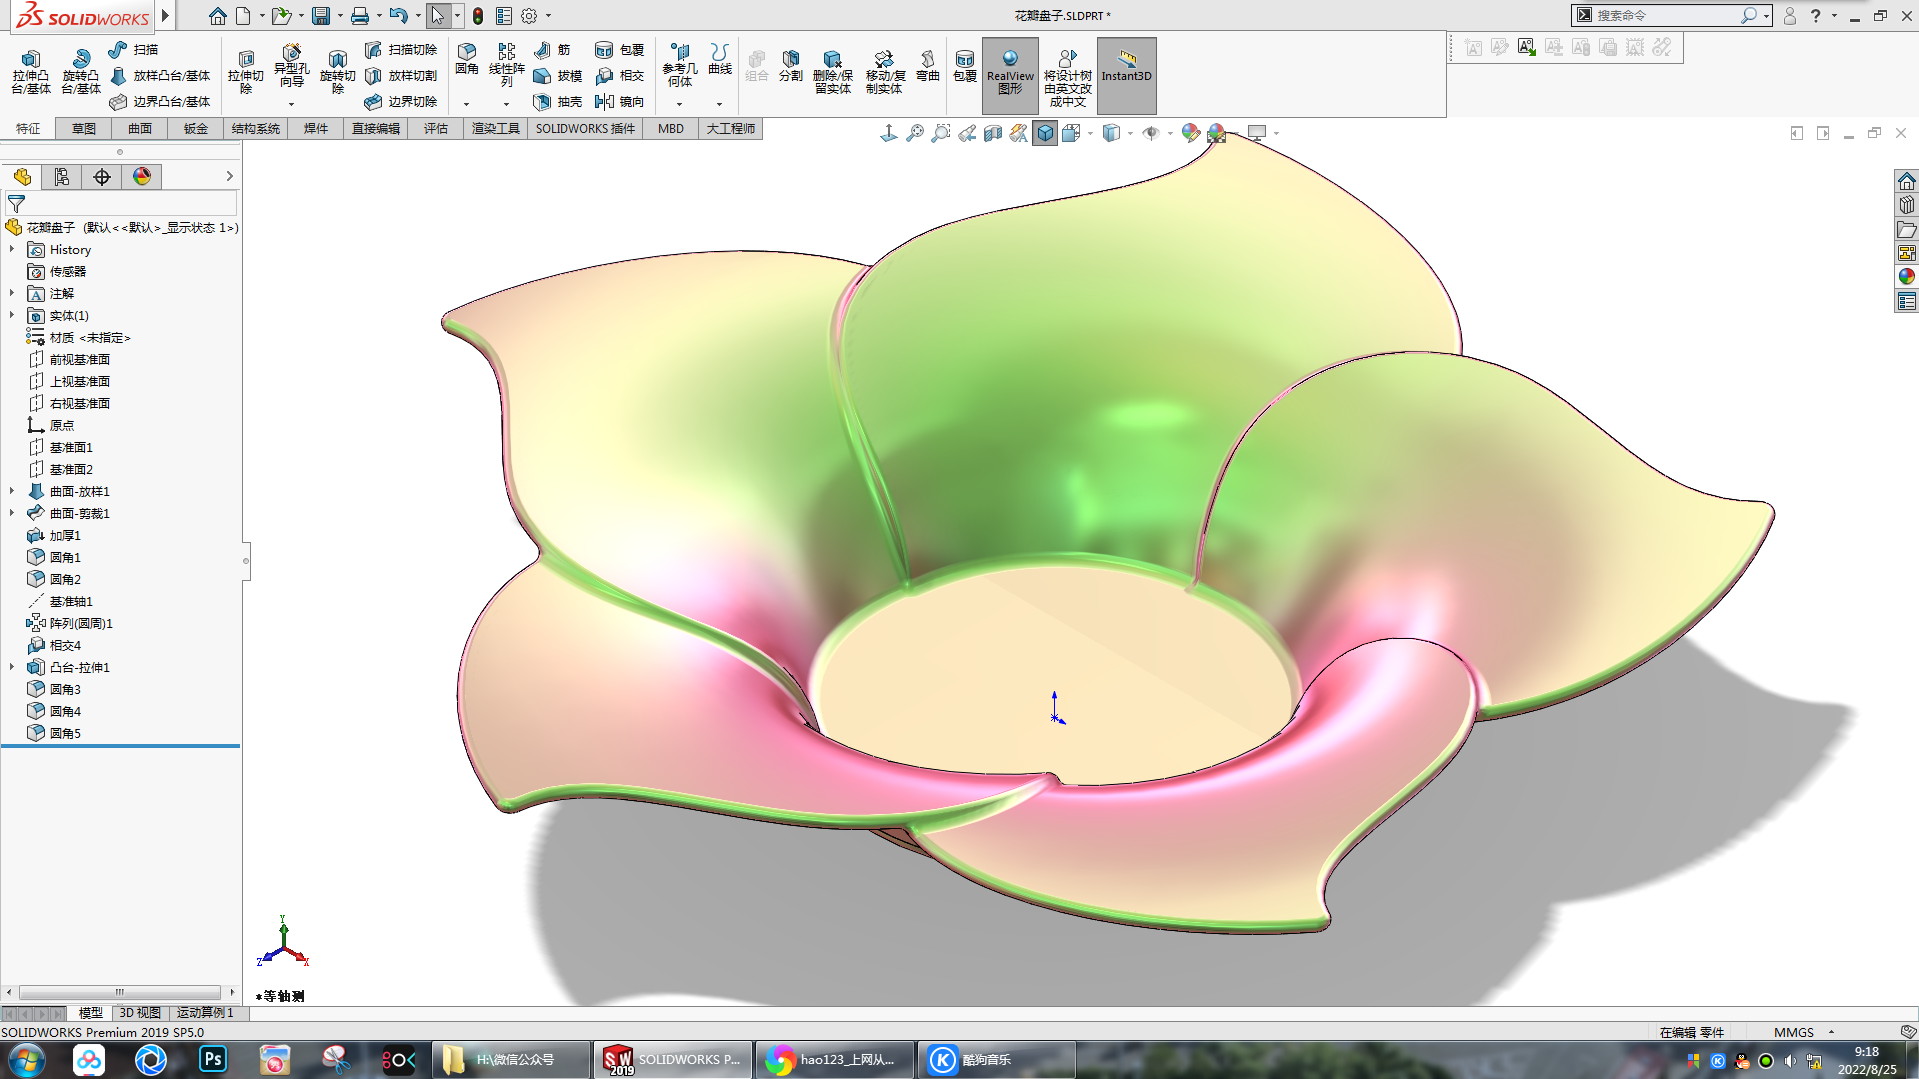Select the Extruded Boss/Base (拉伸凸台/基体) tool
Image resolution: width=1919 pixels, height=1079 pixels.
(x=31, y=72)
